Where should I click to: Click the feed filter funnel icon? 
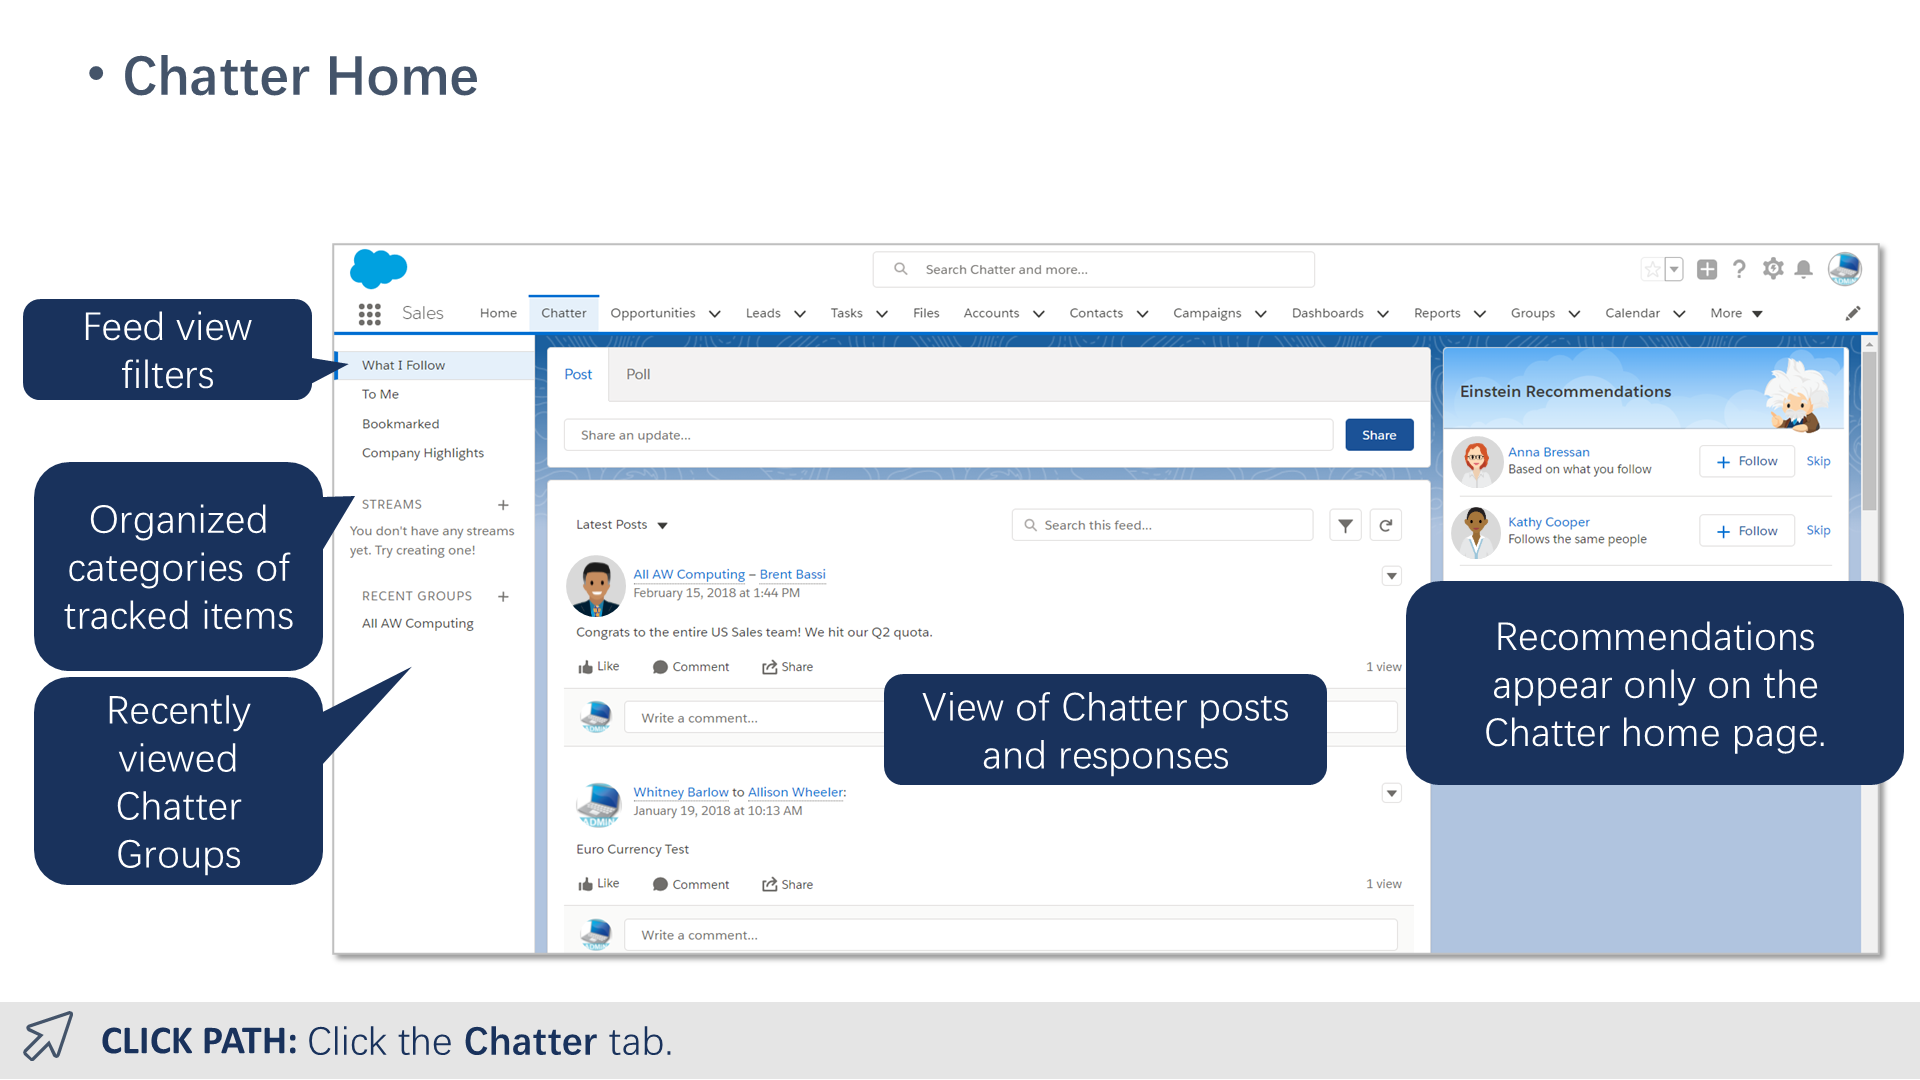click(1346, 525)
